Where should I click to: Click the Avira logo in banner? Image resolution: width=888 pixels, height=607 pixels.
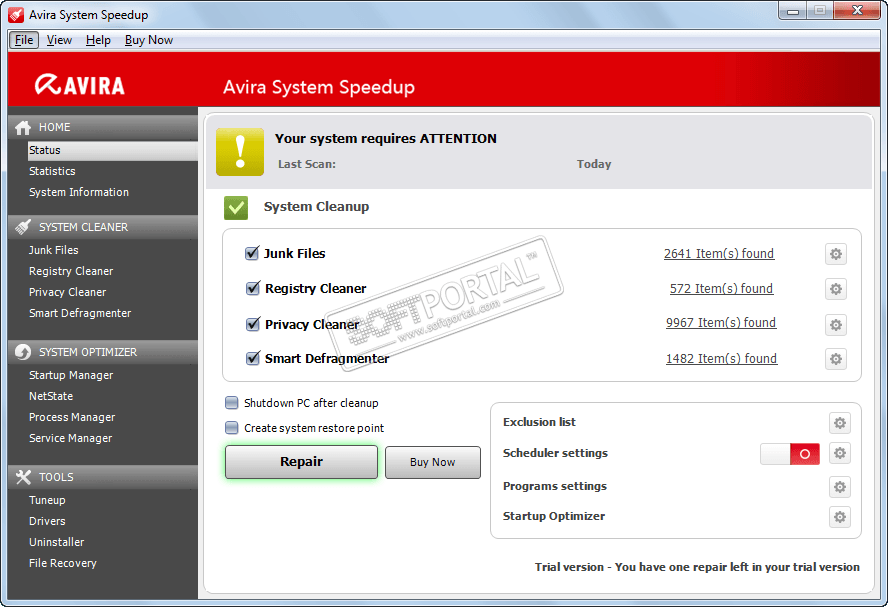pos(80,85)
